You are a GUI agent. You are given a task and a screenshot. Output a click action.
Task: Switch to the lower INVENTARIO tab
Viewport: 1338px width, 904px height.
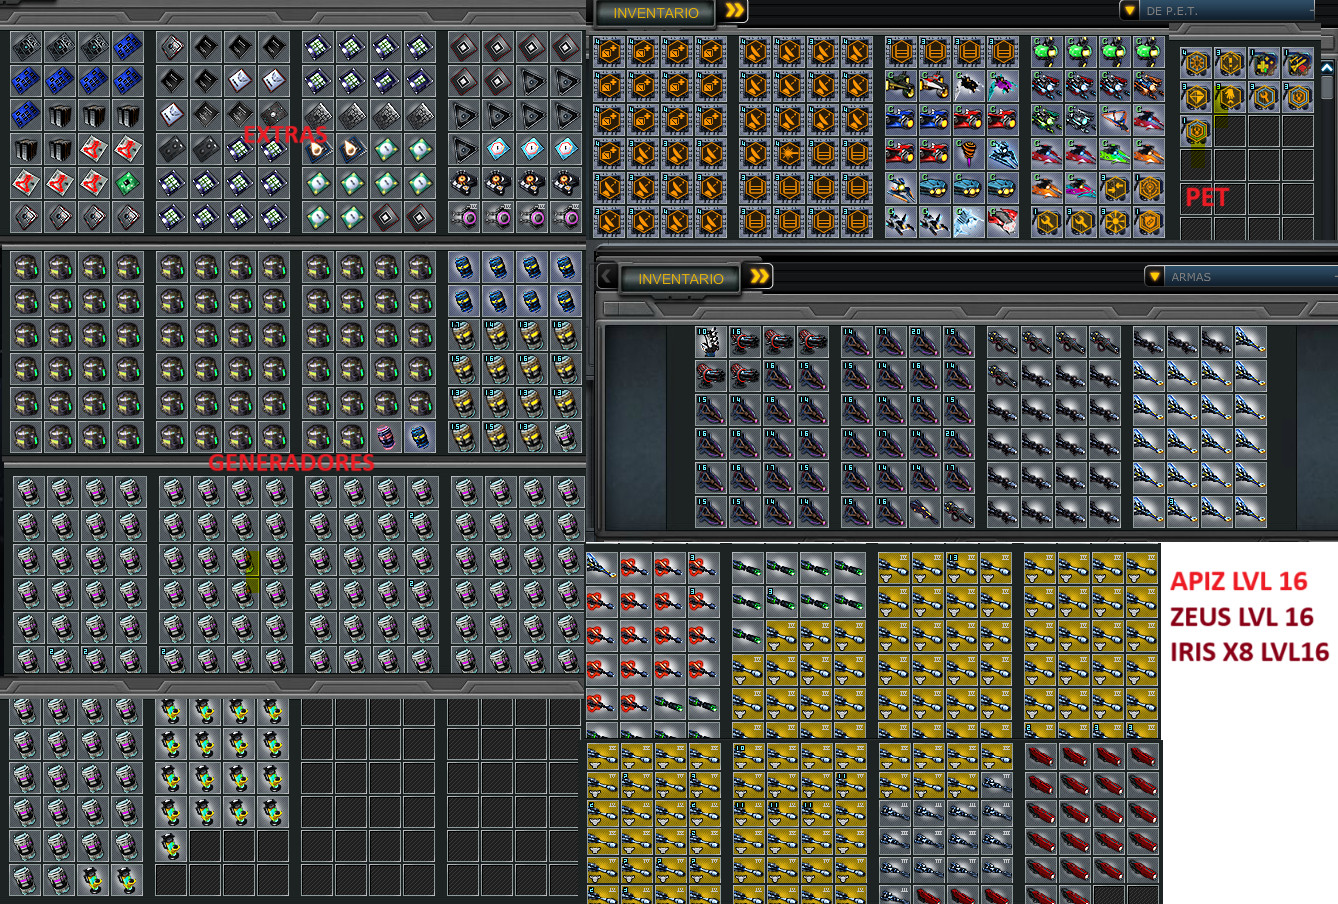(681, 278)
